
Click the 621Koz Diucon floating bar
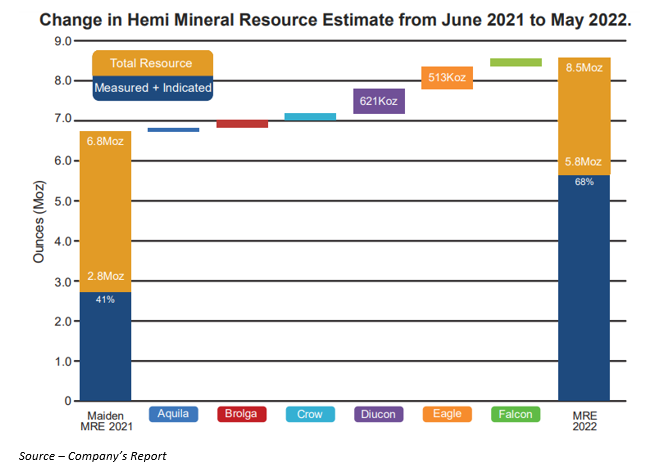tap(379, 101)
